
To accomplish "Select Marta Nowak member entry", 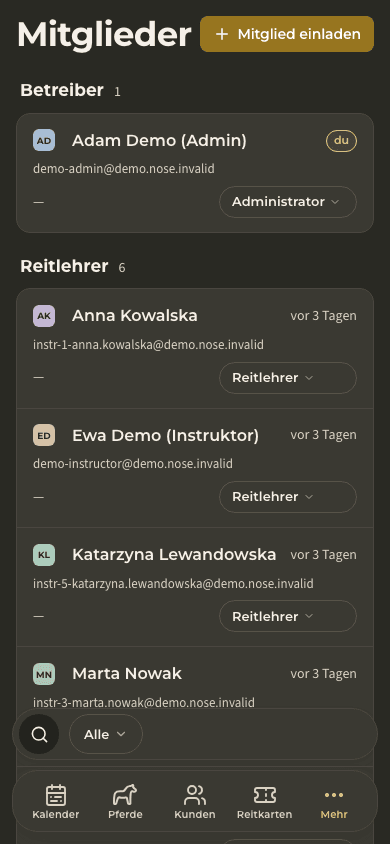I will point(195,679).
